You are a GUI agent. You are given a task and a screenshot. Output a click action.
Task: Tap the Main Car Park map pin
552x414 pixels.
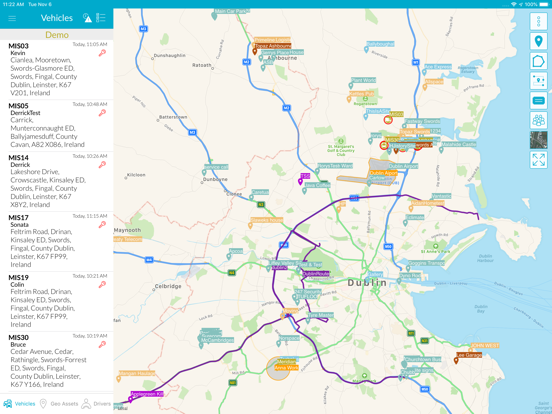(x=214, y=17)
